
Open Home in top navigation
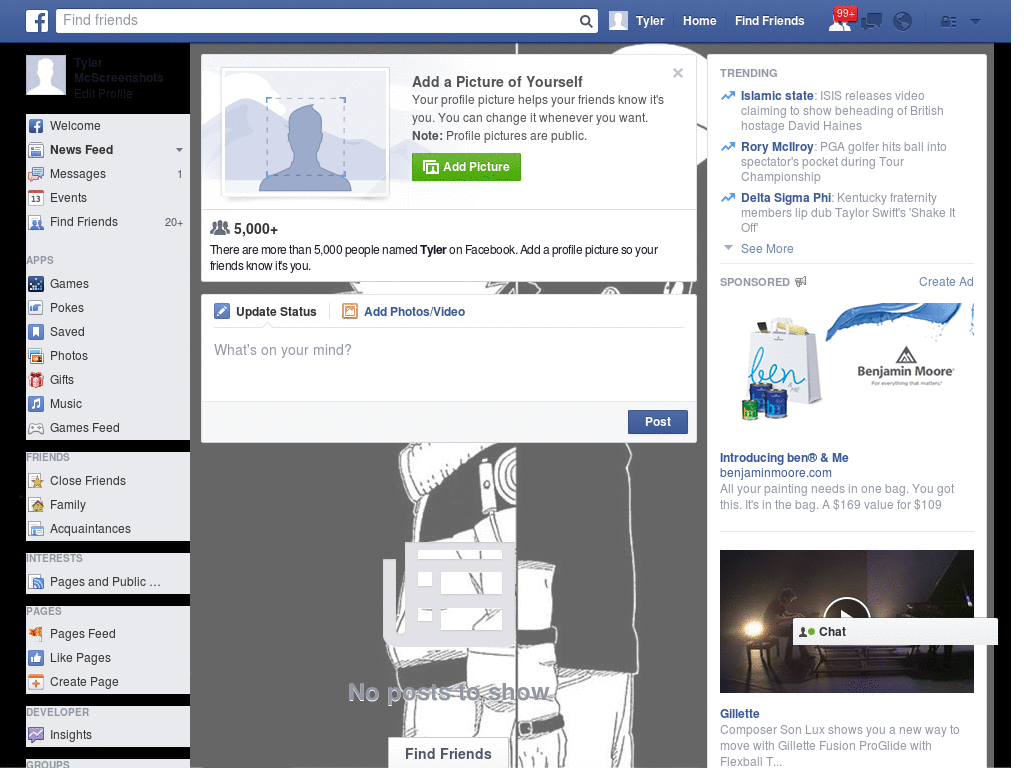(699, 21)
